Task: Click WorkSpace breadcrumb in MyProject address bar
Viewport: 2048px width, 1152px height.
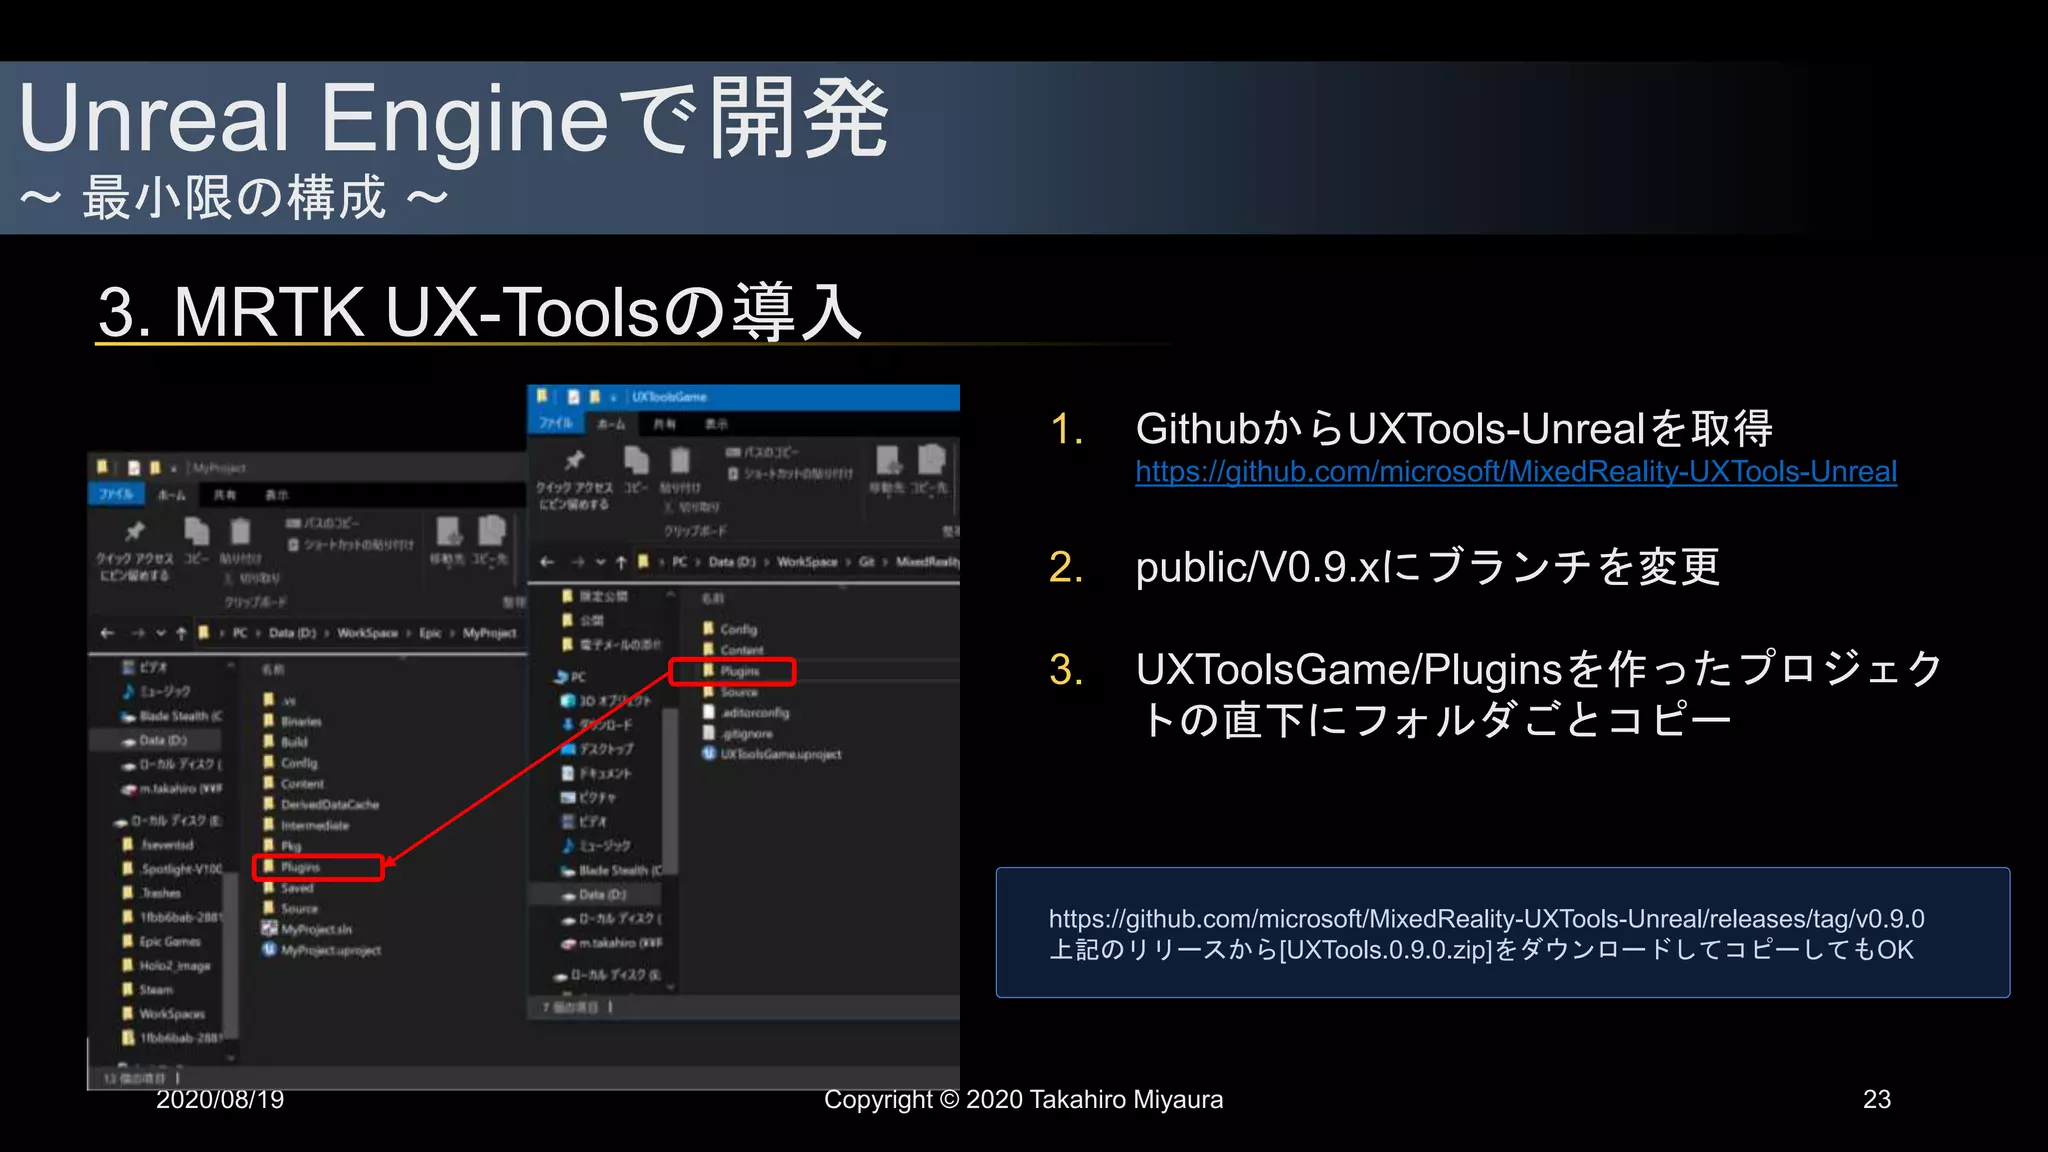Action: coord(367,633)
